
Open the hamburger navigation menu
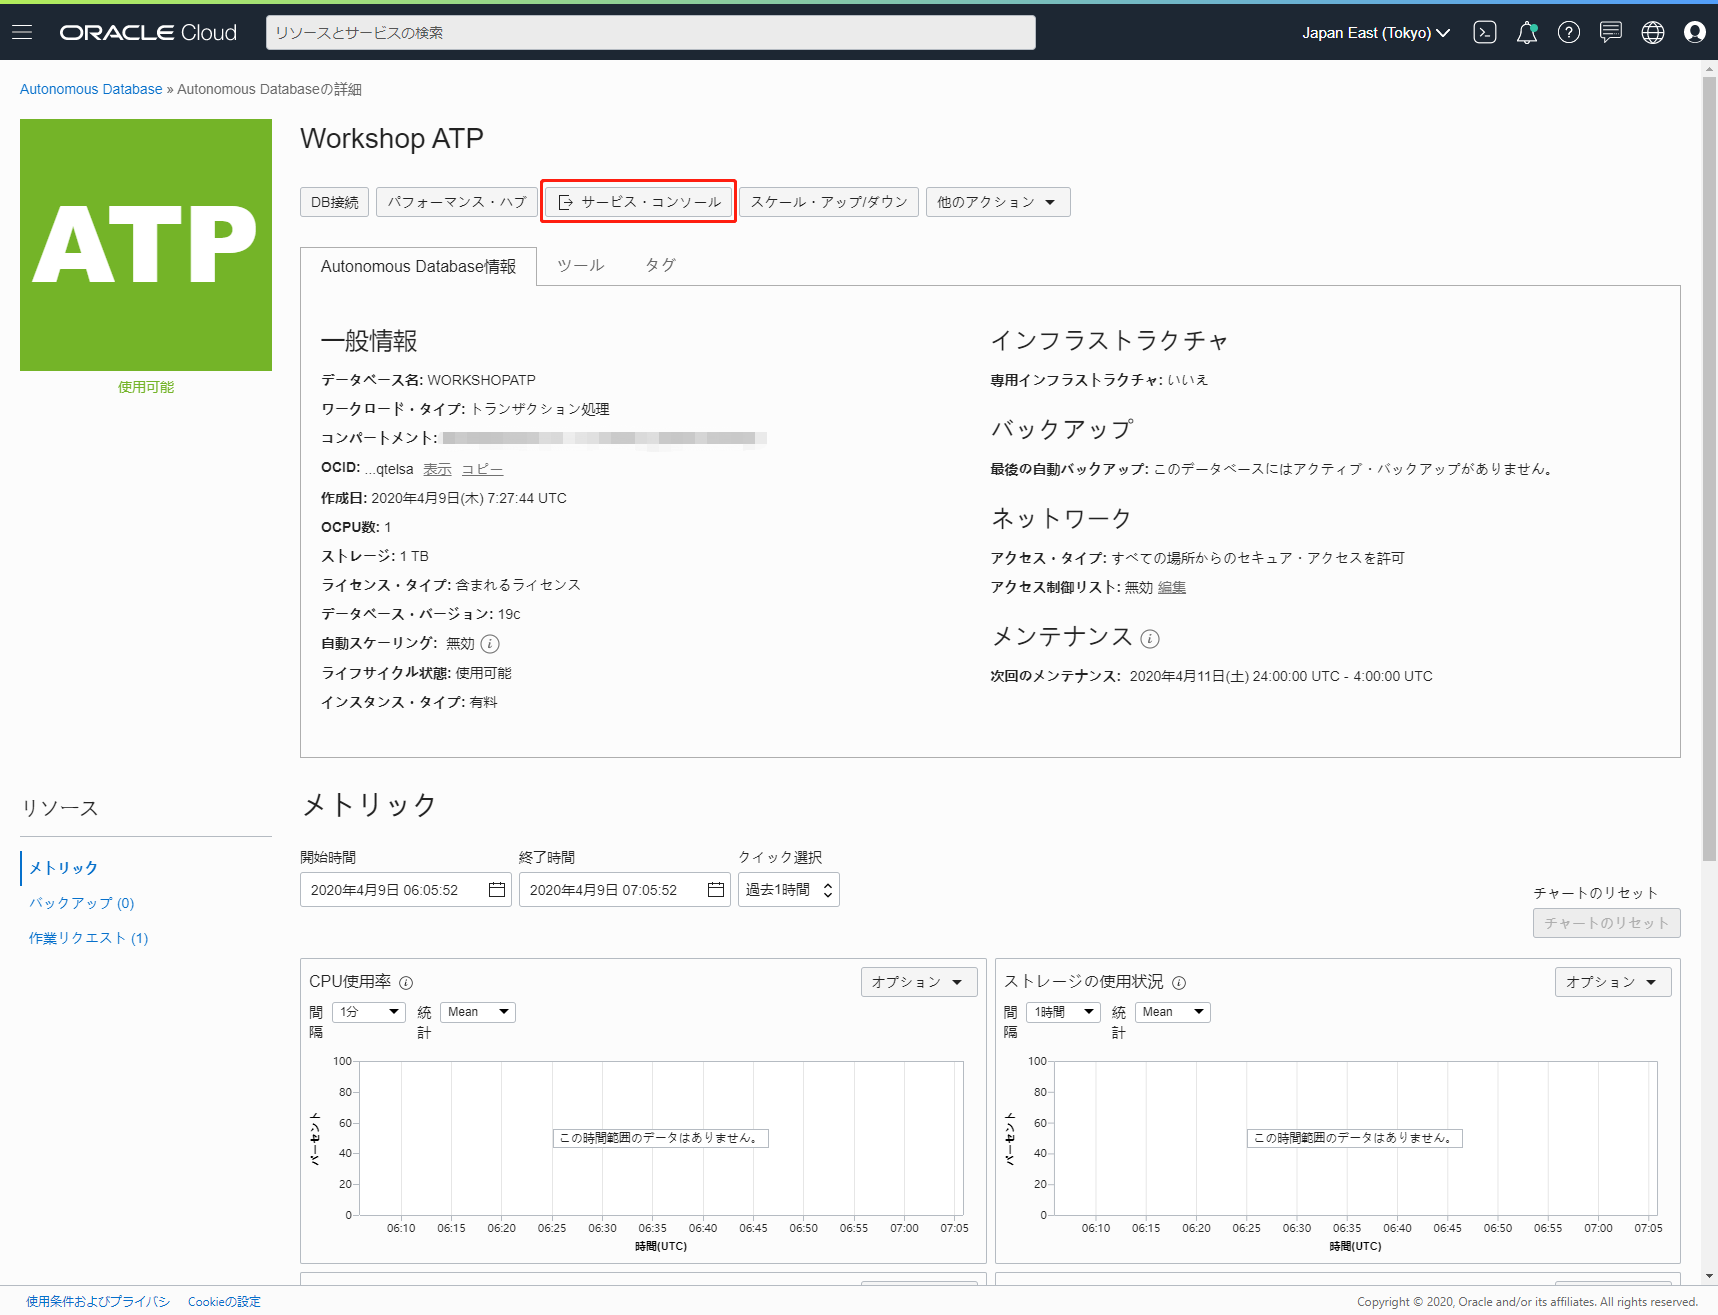coord(22,32)
